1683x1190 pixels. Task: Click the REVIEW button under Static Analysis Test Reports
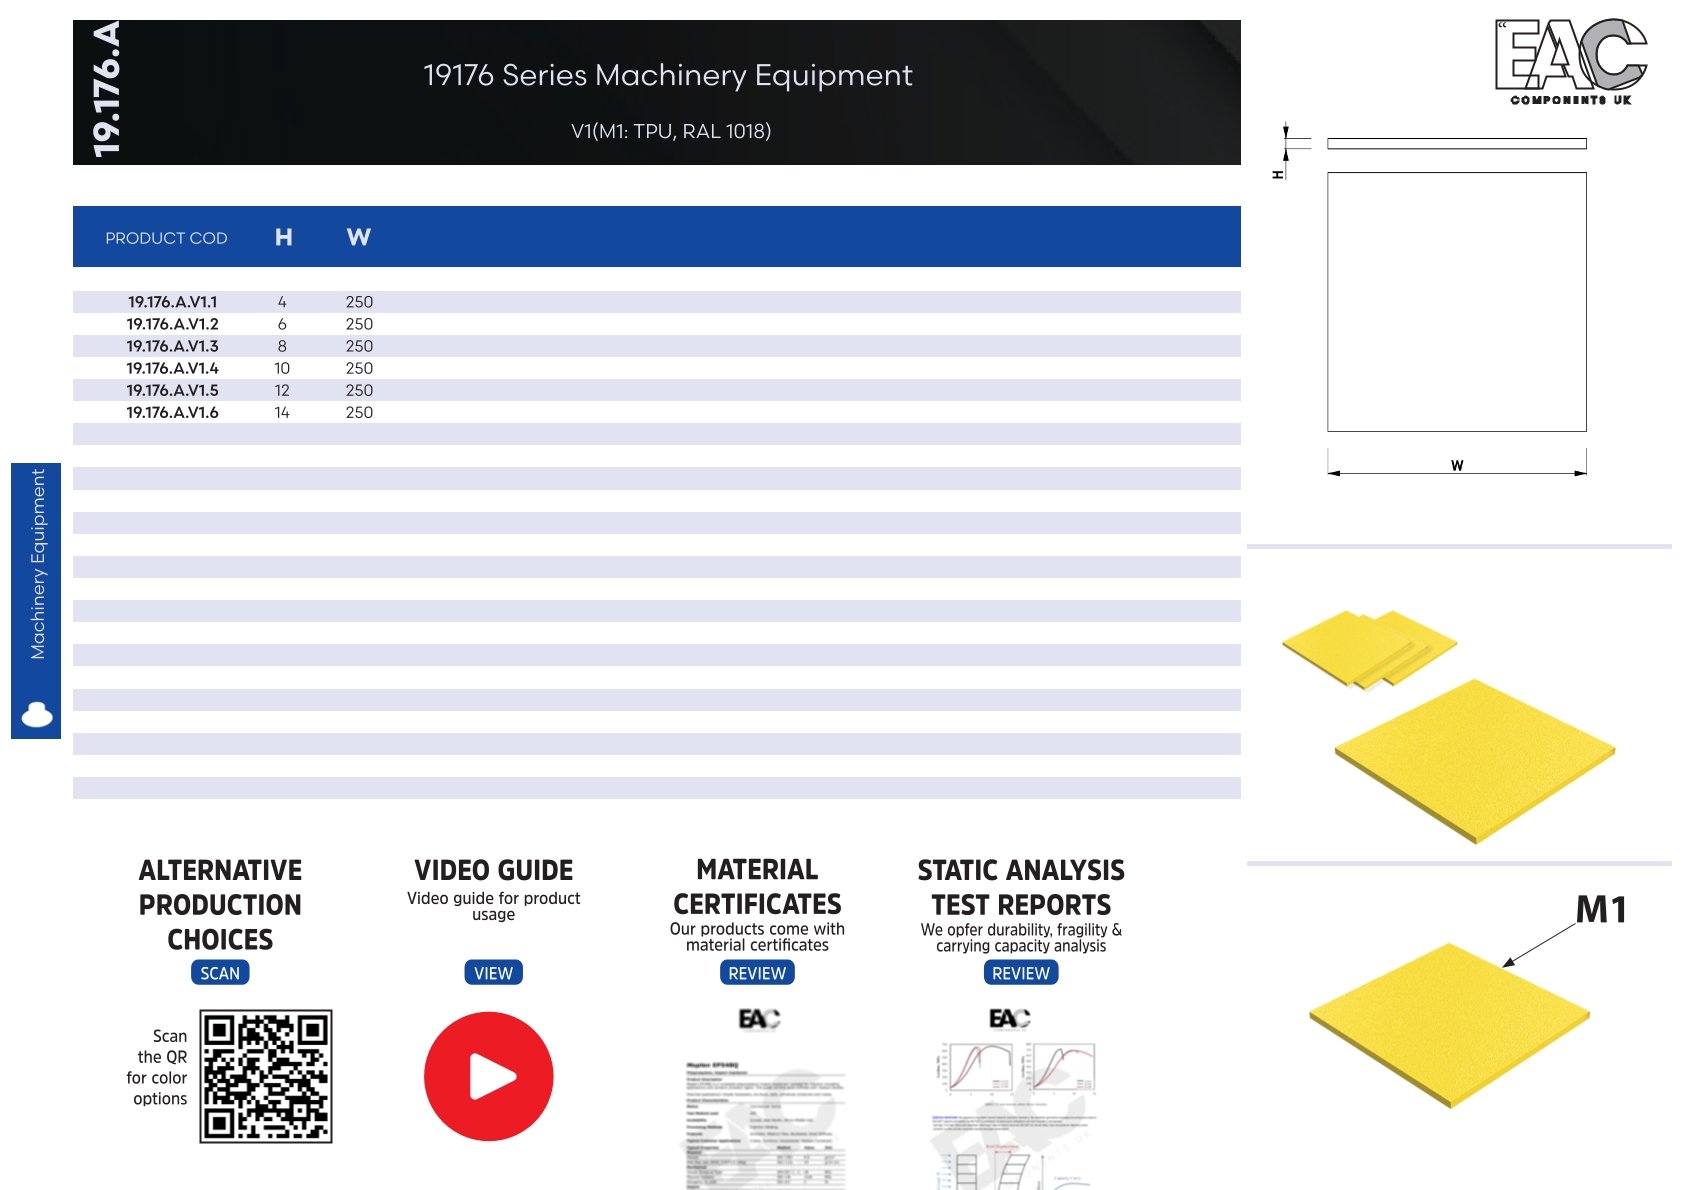click(x=1021, y=973)
